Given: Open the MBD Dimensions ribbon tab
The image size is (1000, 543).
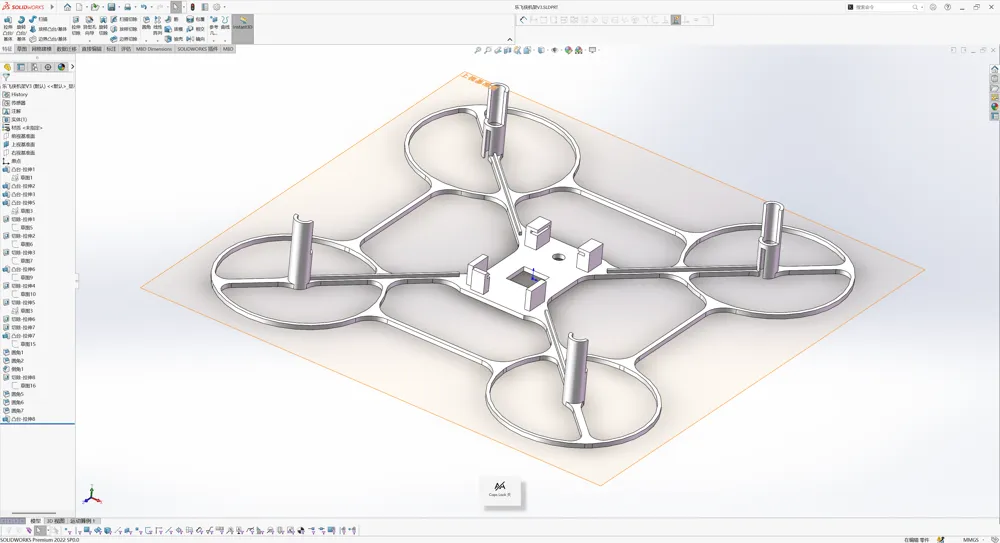Looking at the screenshot, I should point(154,48).
